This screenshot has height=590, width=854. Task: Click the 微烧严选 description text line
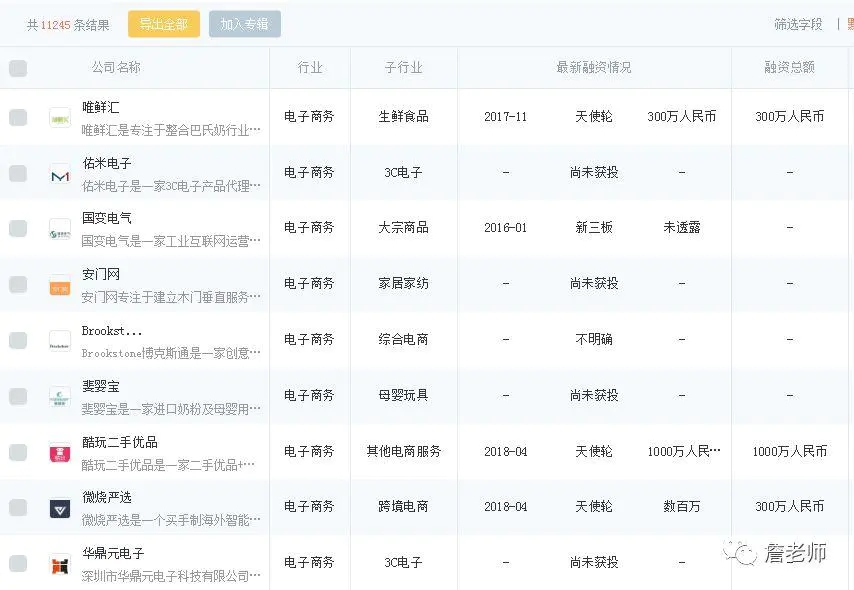coord(171,520)
